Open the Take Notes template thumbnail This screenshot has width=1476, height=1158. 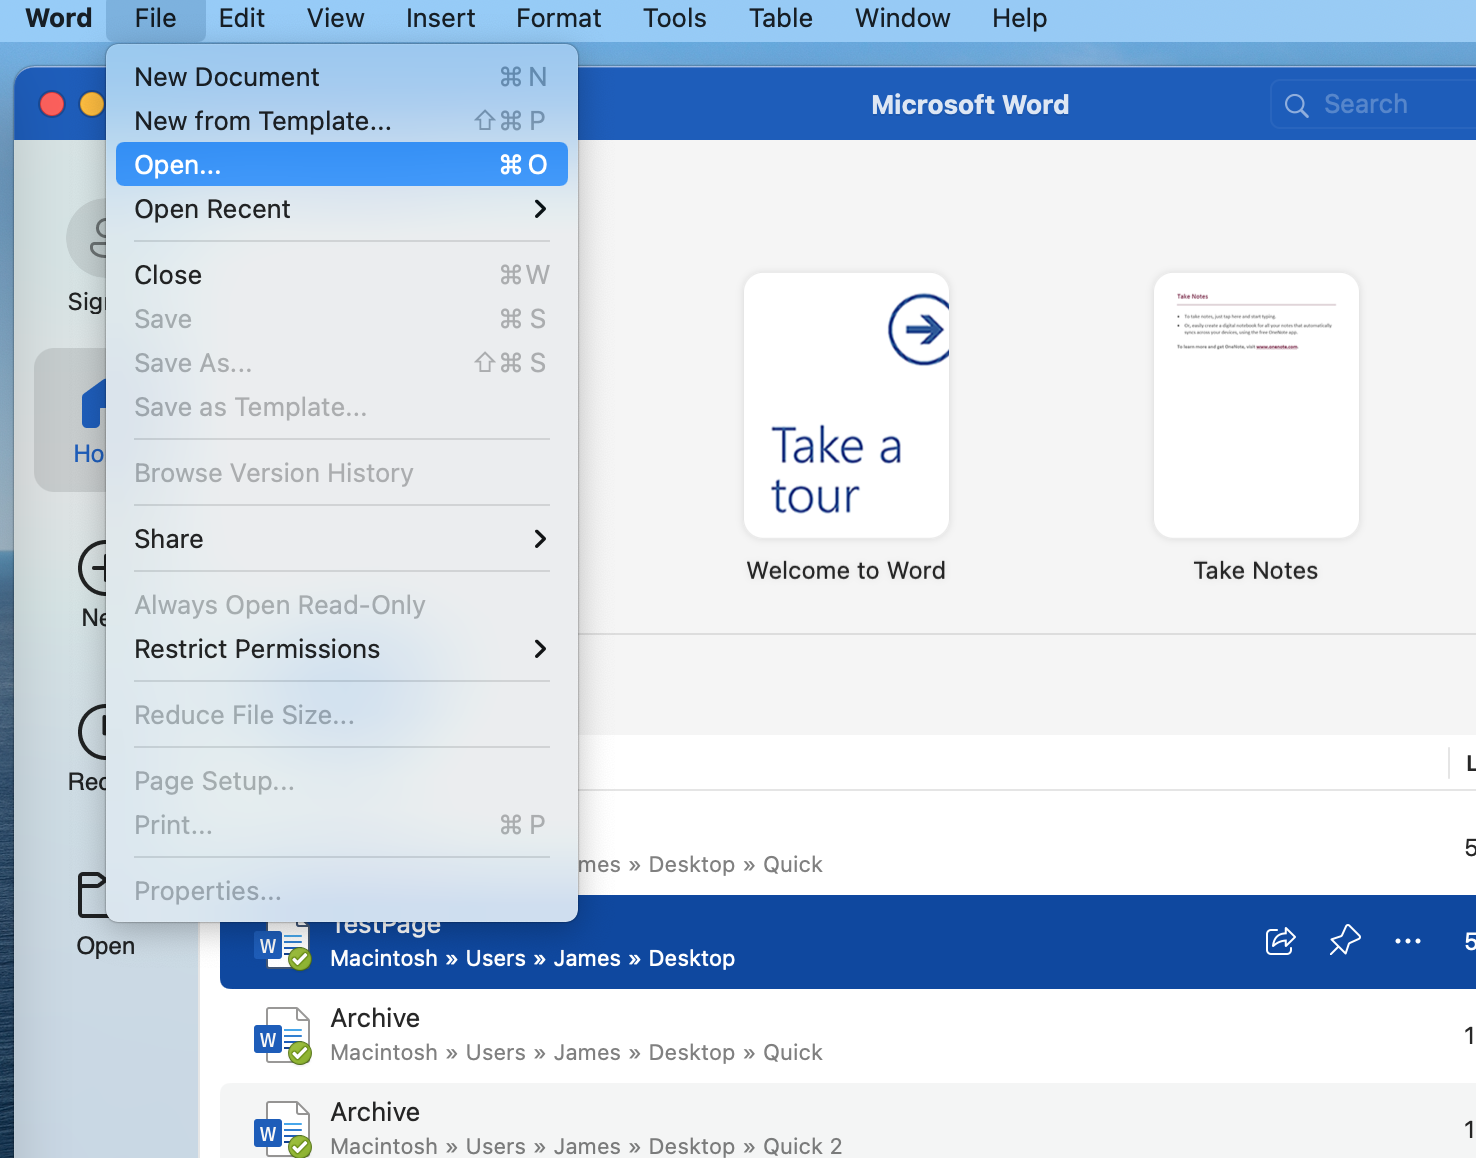coord(1256,405)
